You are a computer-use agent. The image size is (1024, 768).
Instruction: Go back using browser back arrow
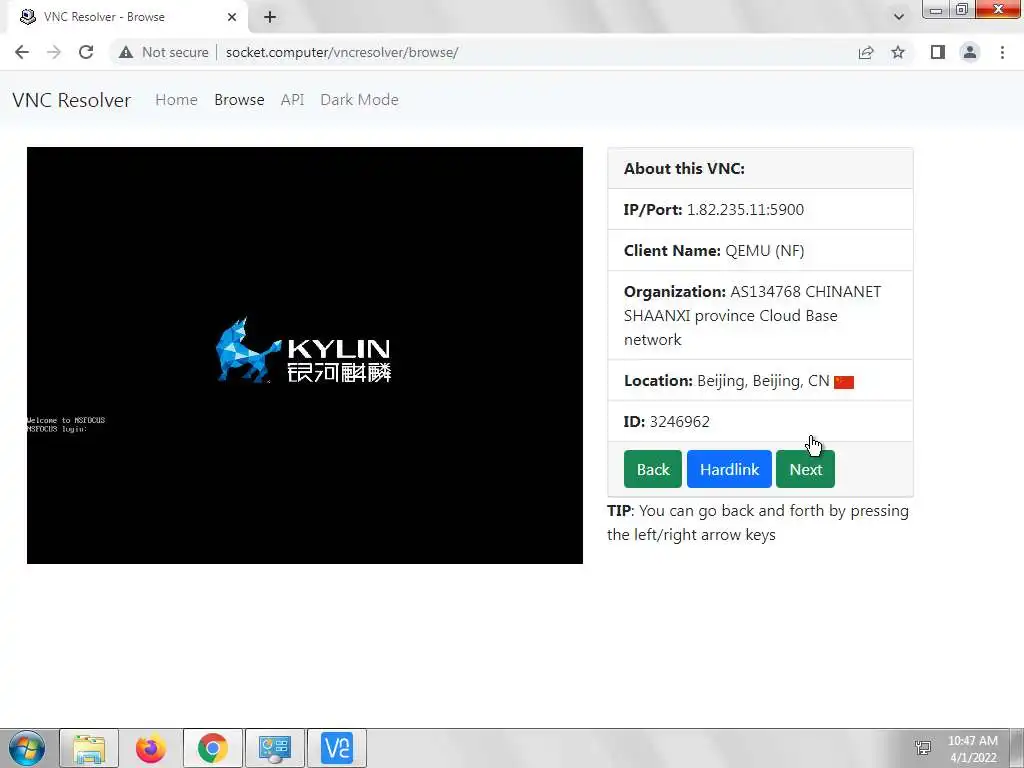[x=22, y=52]
